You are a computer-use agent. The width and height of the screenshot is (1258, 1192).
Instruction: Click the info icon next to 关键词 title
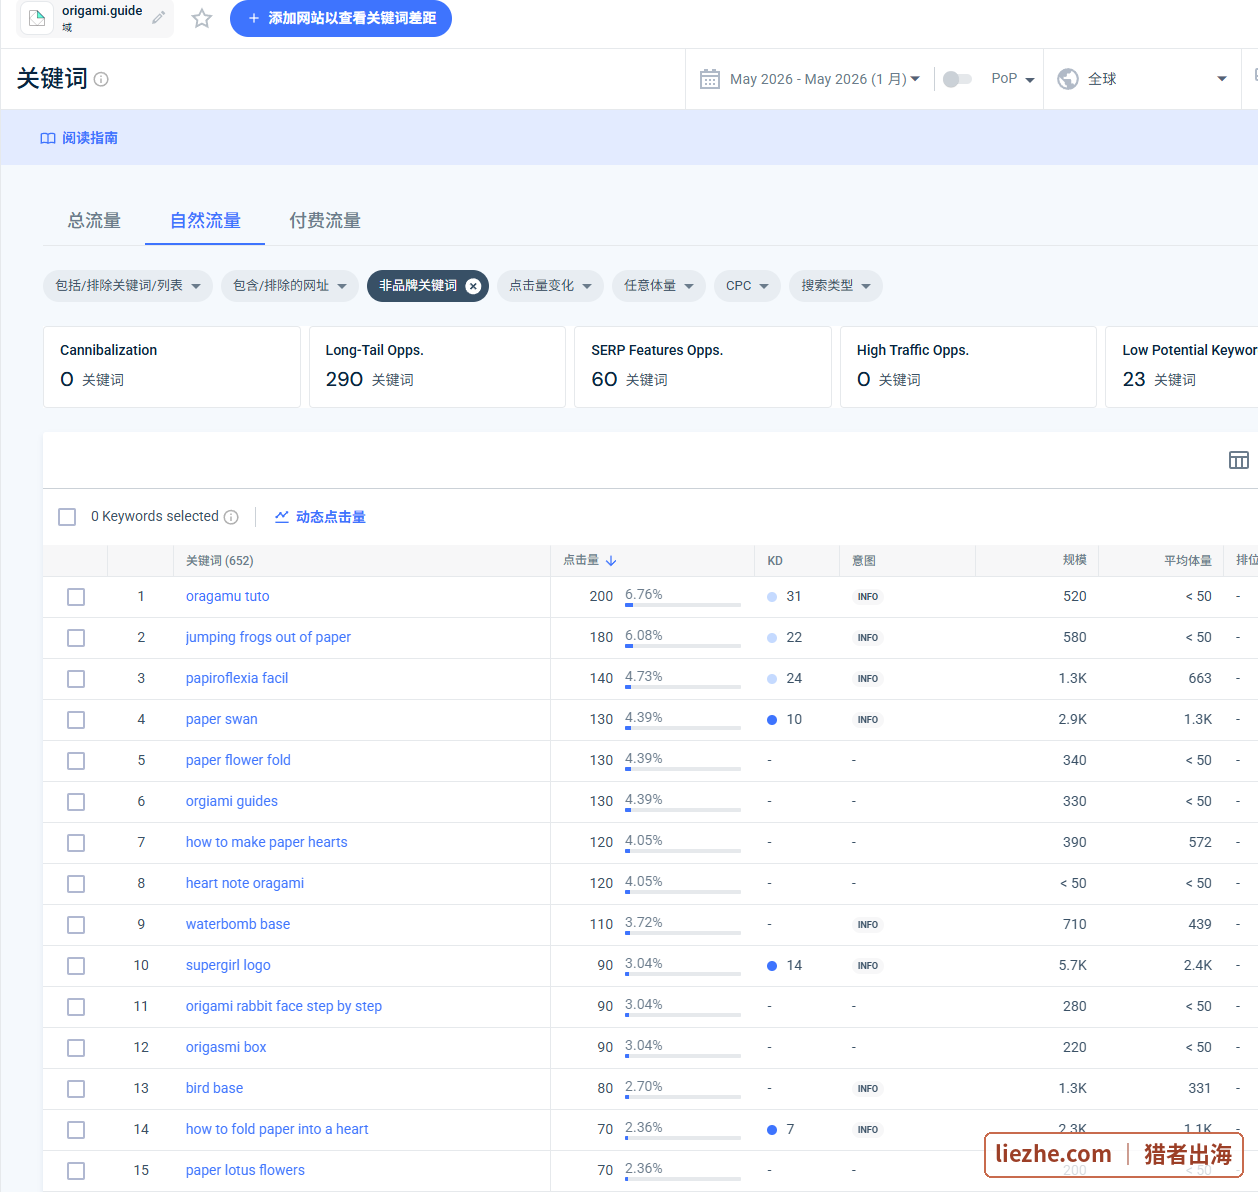pos(101,79)
